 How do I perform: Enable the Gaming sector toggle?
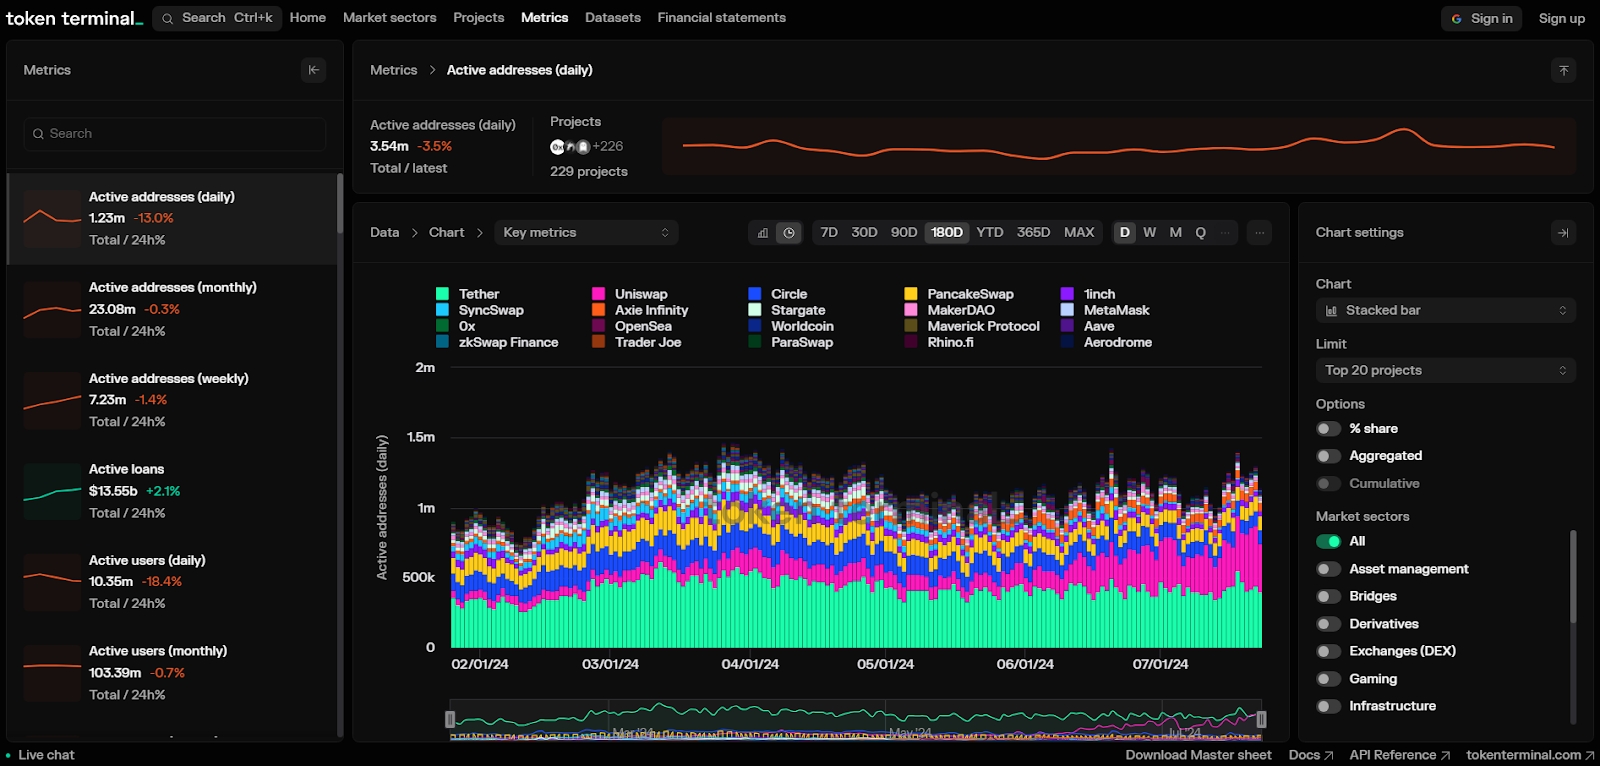point(1328,679)
